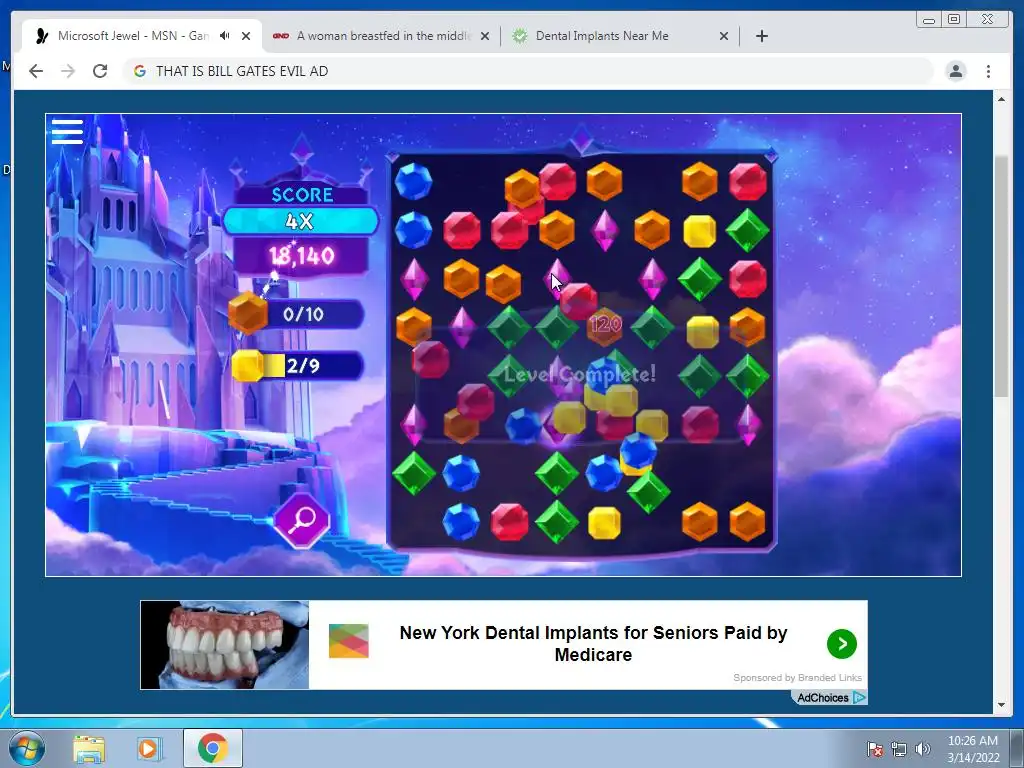Viewport: 1024px width, 768px height.
Task: Click Sponsored by Branded Links text
Action: pyautogui.click(x=797, y=677)
